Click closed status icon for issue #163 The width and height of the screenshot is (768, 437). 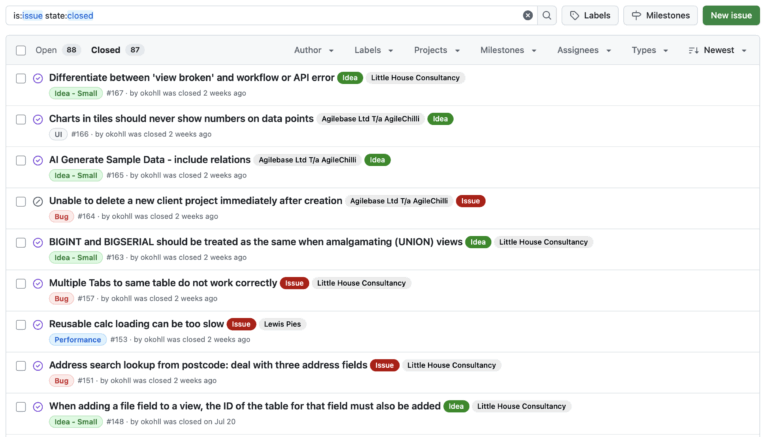click(38, 243)
